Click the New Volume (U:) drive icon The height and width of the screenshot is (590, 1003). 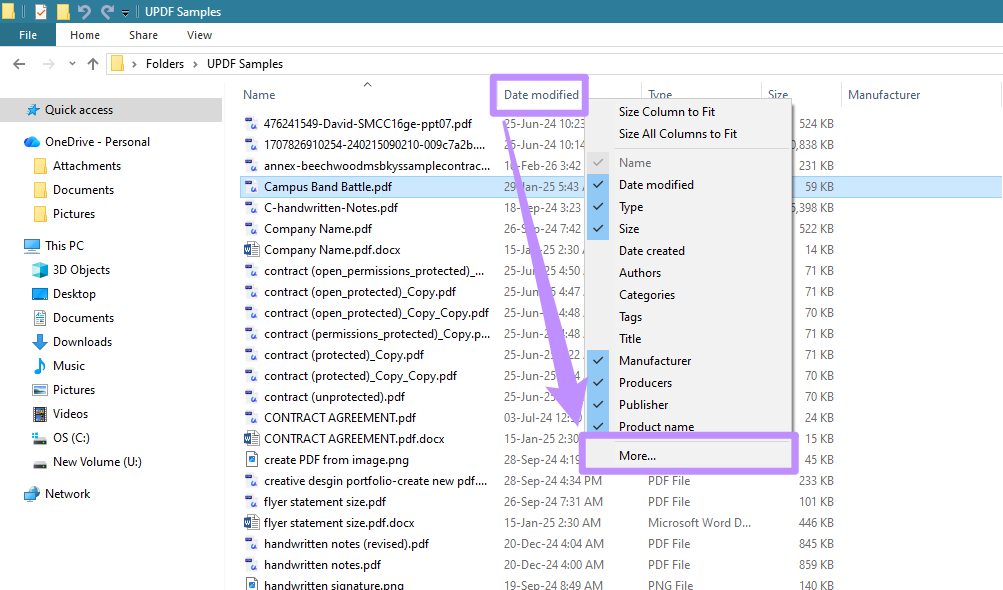[40, 463]
